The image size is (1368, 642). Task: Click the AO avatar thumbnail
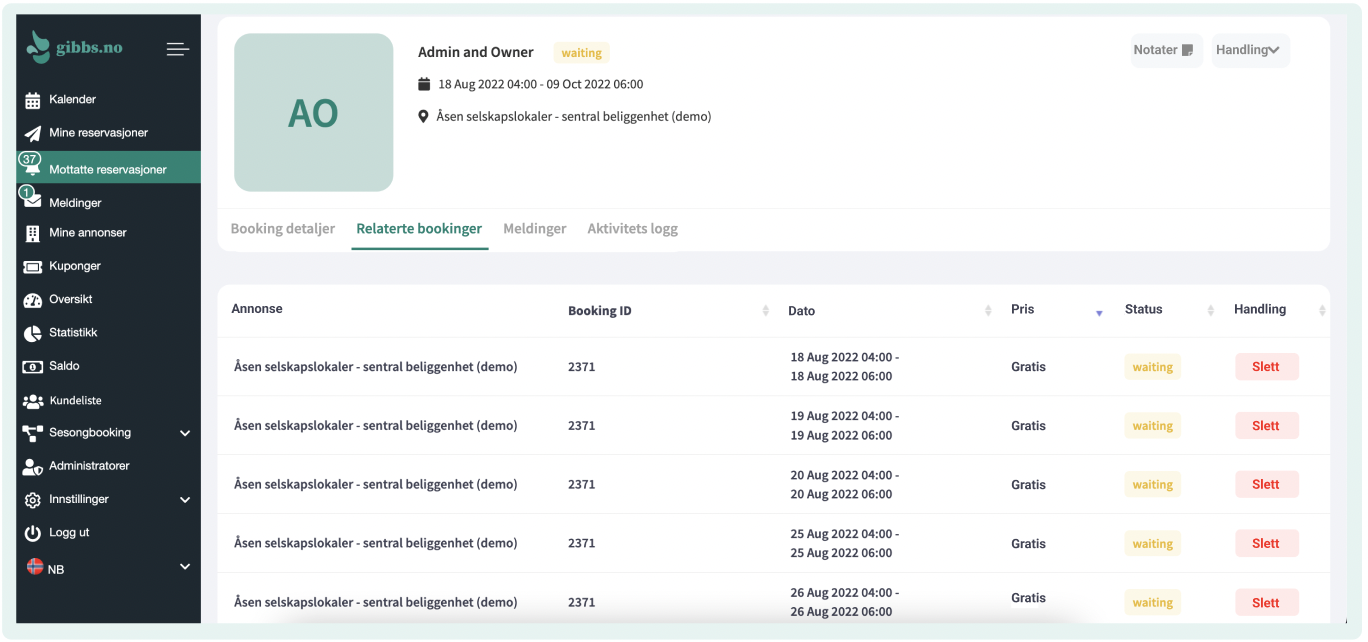coord(313,112)
